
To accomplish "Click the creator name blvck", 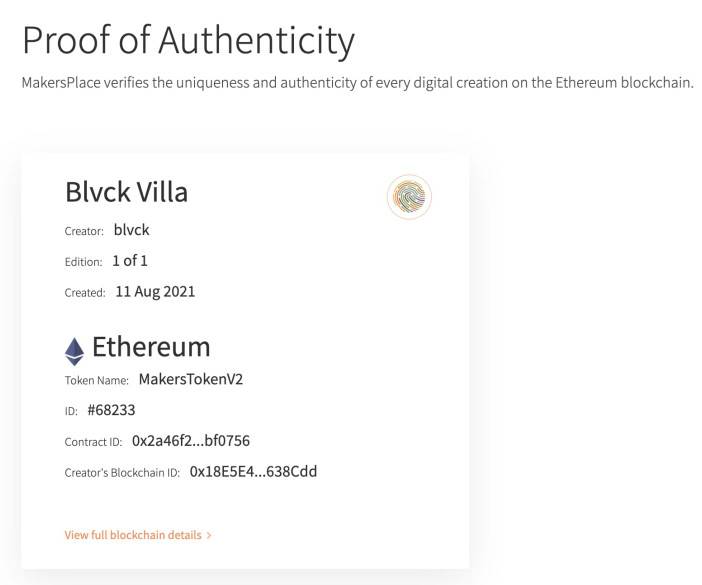I will tap(132, 229).
